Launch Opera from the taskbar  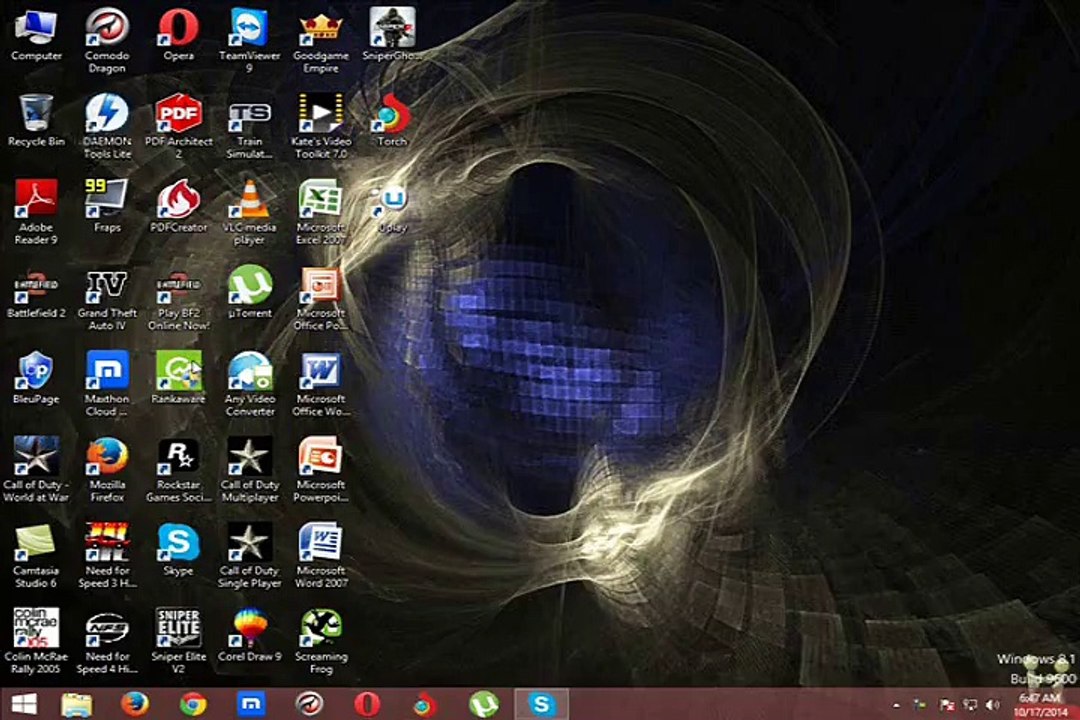coord(367,704)
